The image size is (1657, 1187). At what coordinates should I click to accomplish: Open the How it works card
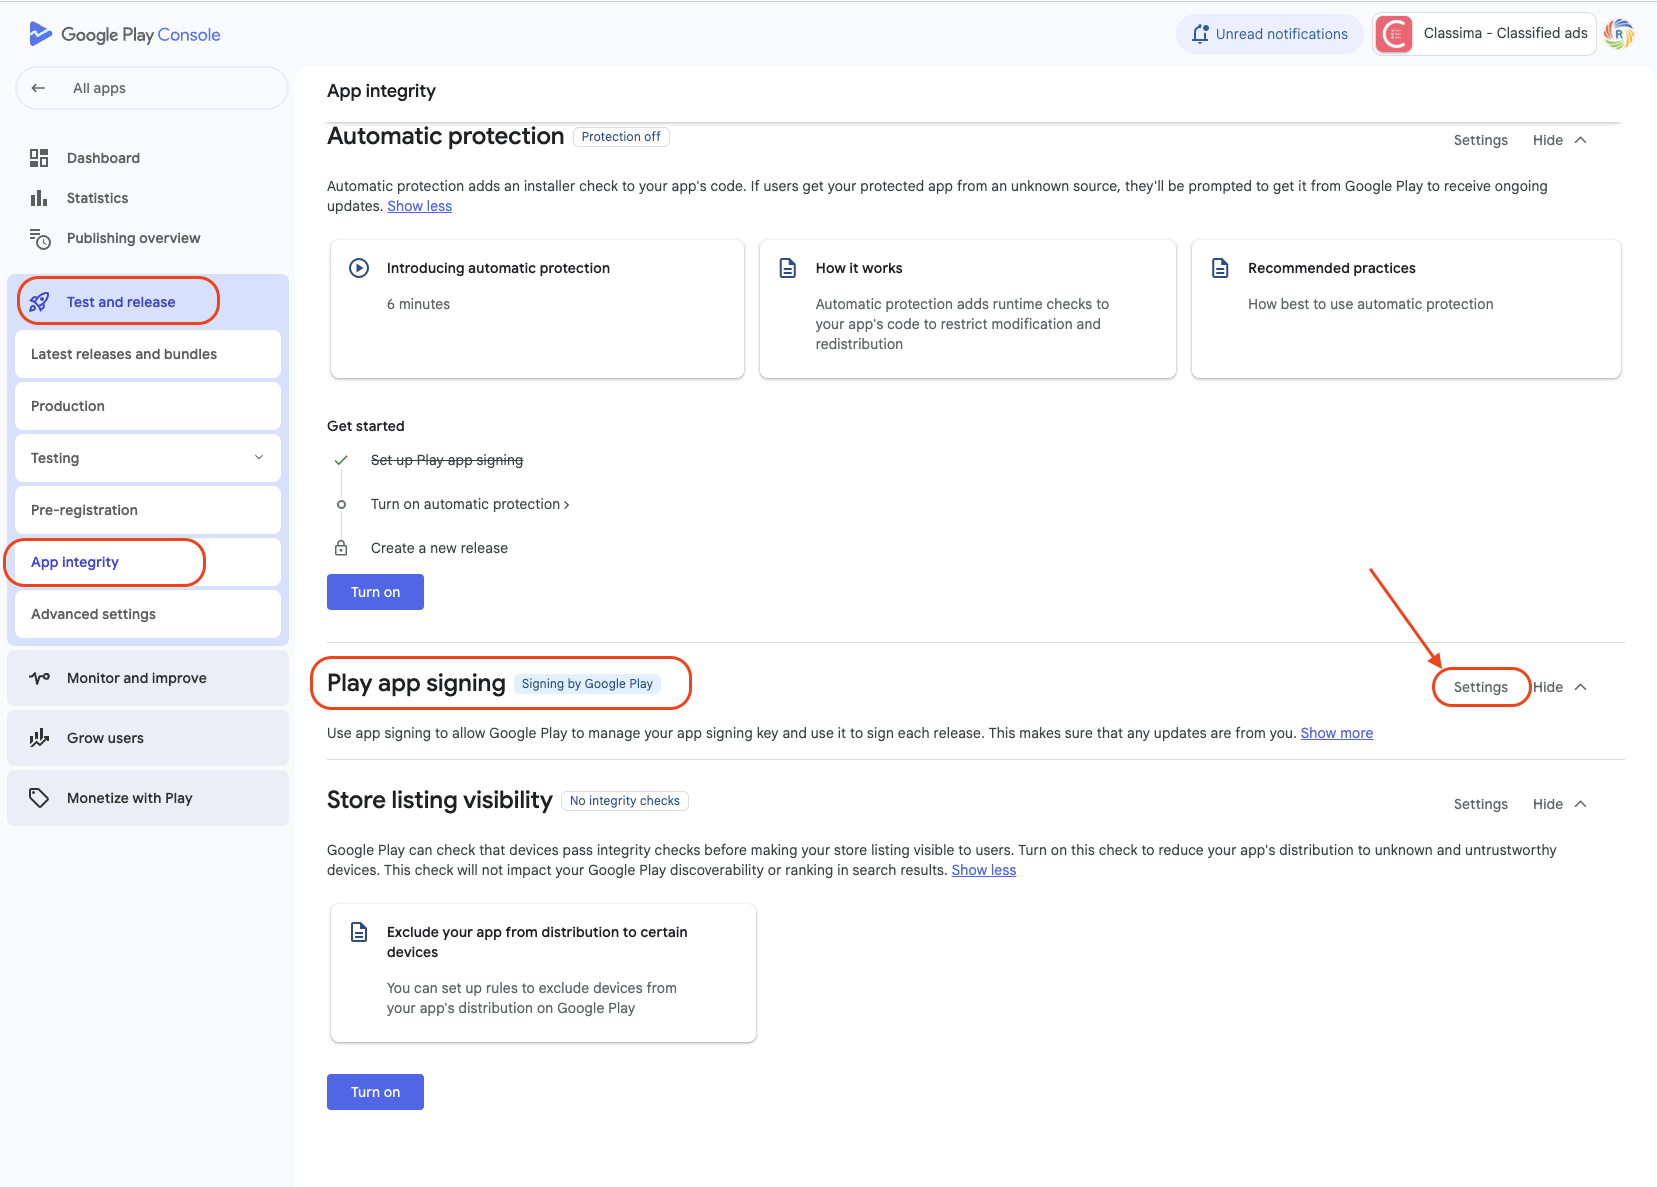pos(967,309)
